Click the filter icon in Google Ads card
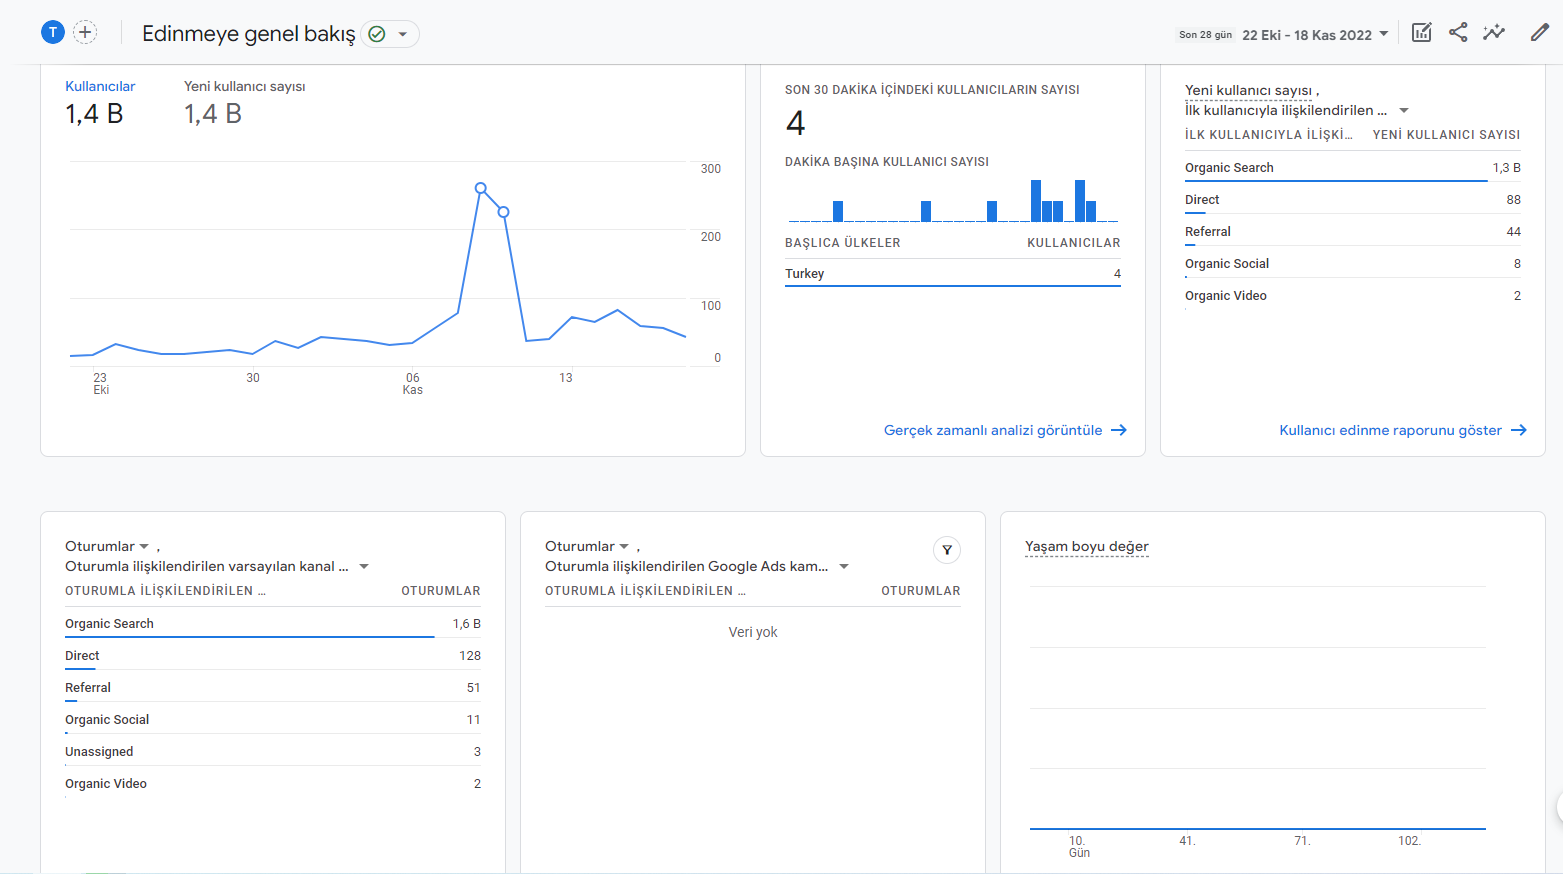Screen dimensions: 1563x874 [x=947, y=550]
